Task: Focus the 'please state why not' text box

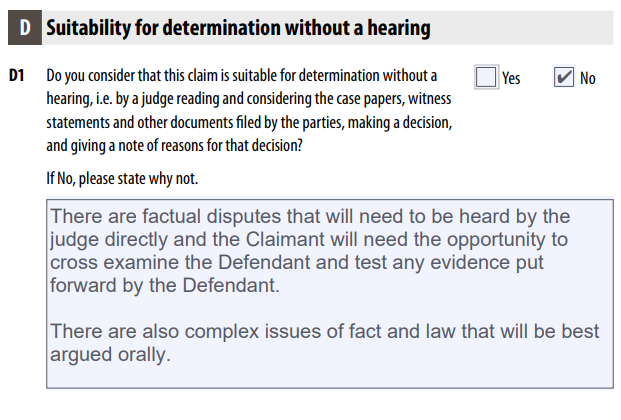Action: click(330, 294)
